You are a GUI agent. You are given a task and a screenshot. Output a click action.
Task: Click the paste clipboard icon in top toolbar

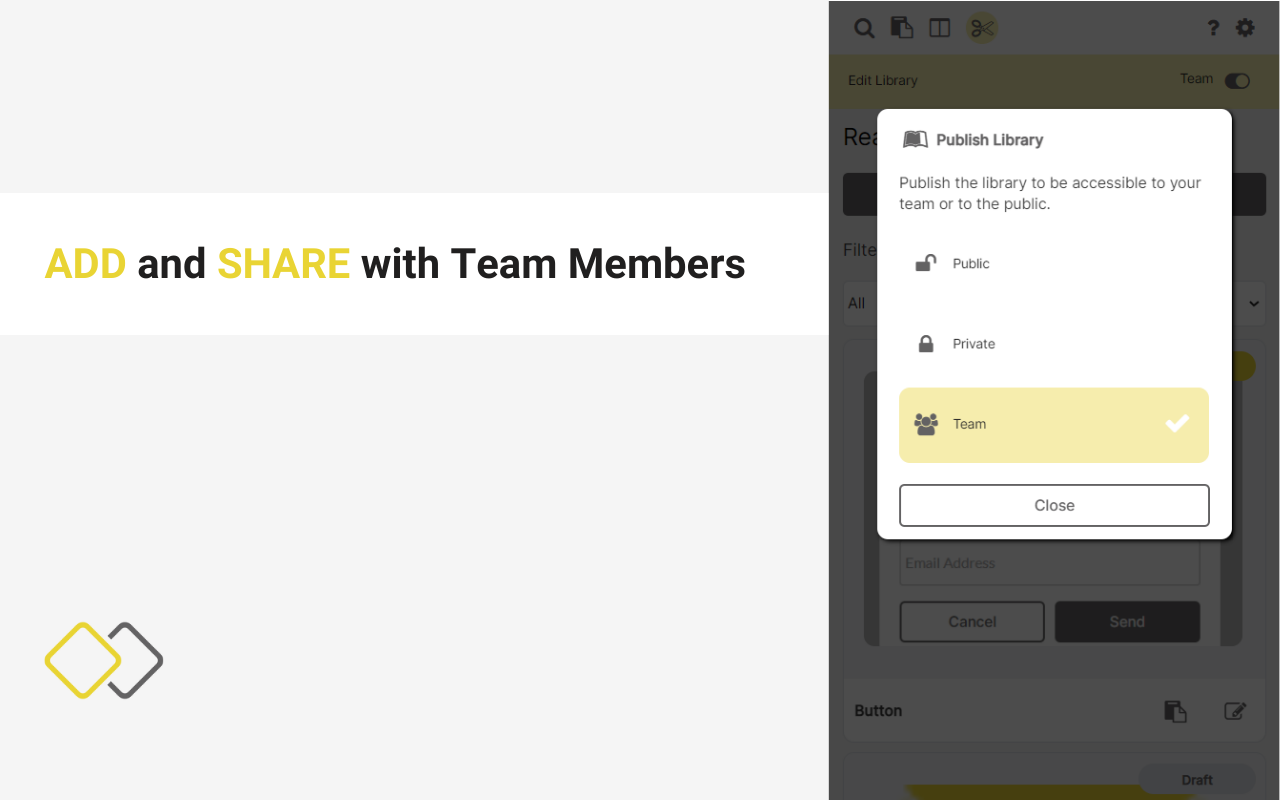902,28
